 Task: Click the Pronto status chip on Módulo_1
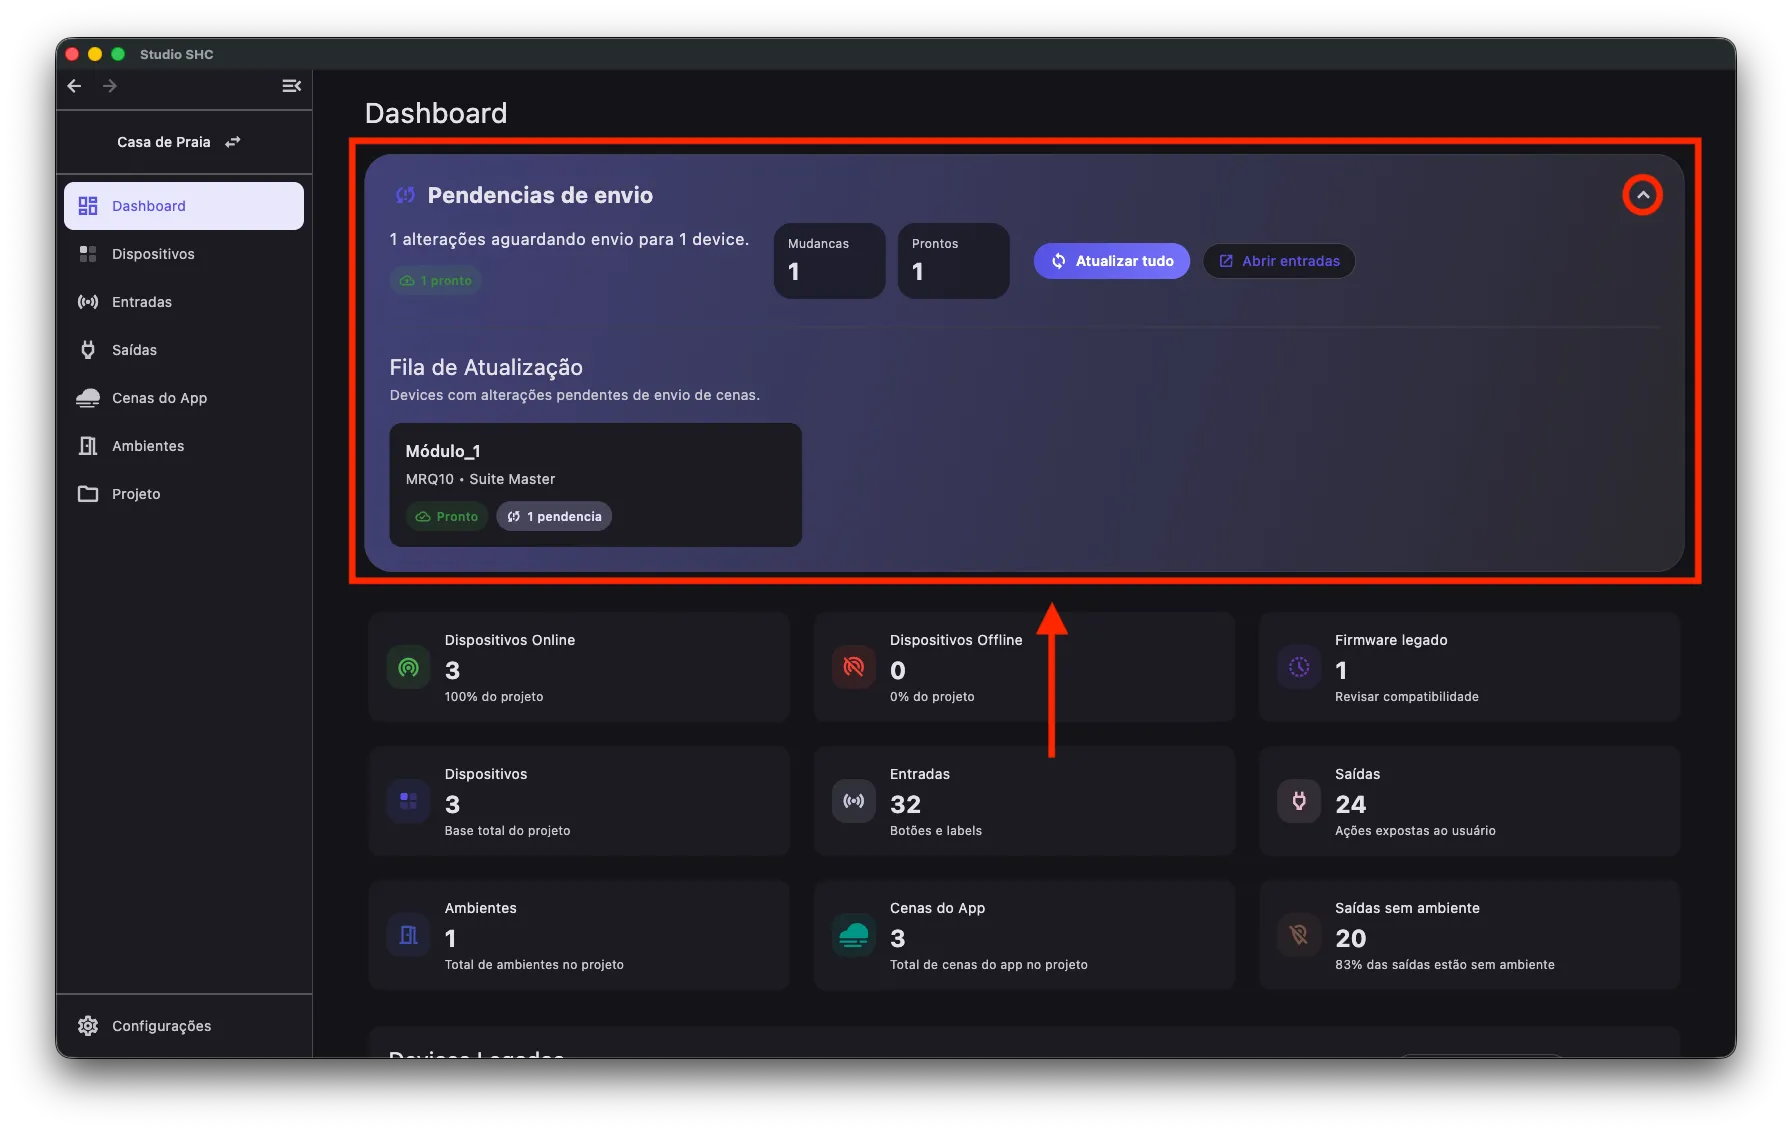447,516
